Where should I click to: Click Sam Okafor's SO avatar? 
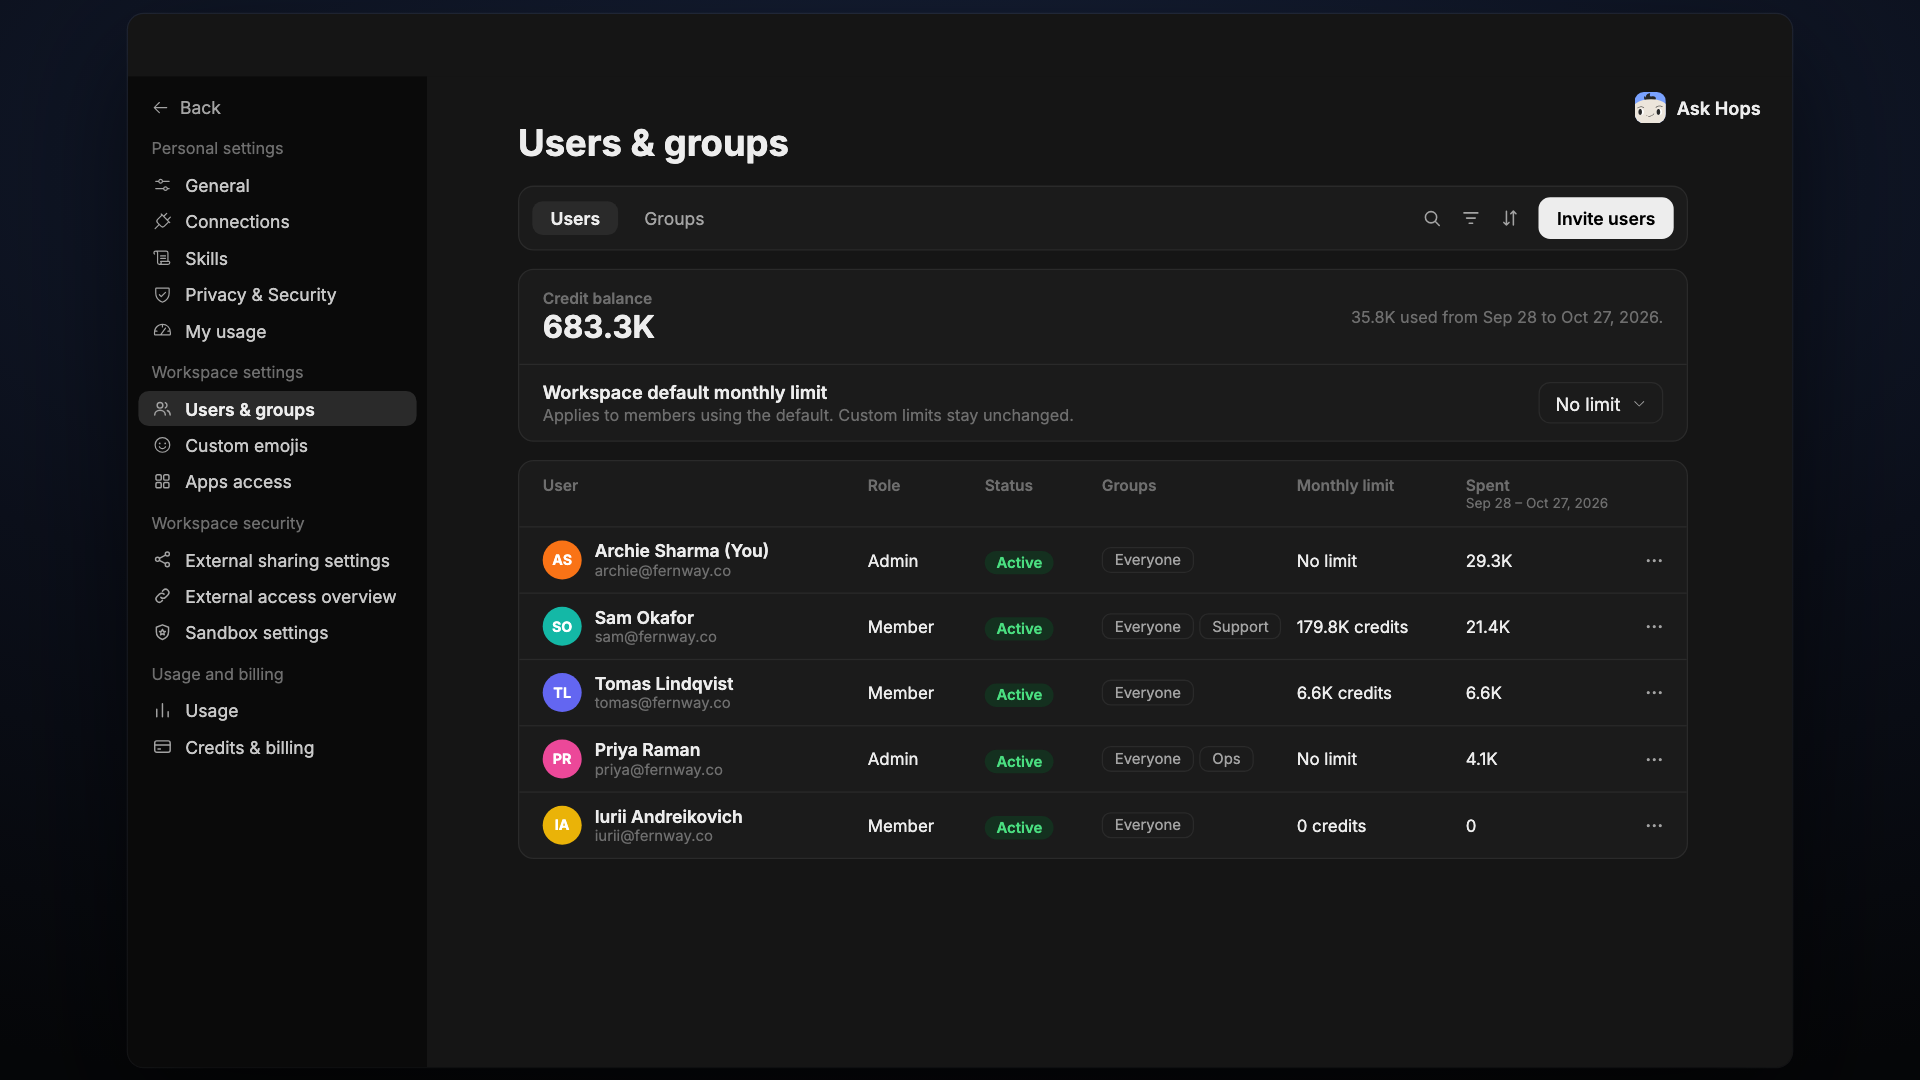click(562, 626)
